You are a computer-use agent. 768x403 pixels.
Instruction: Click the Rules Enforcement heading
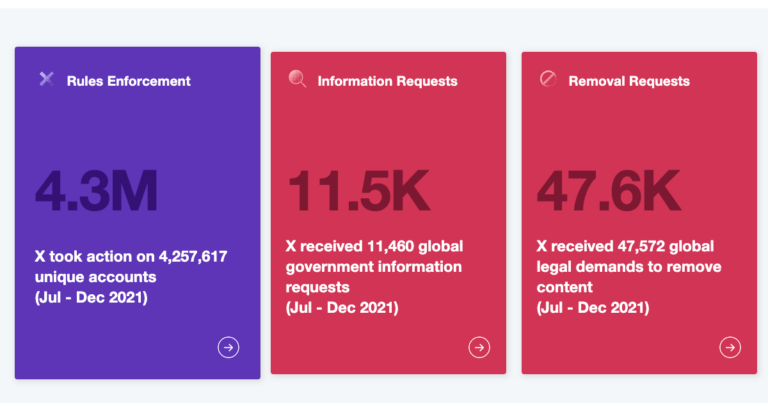(128, 81)
